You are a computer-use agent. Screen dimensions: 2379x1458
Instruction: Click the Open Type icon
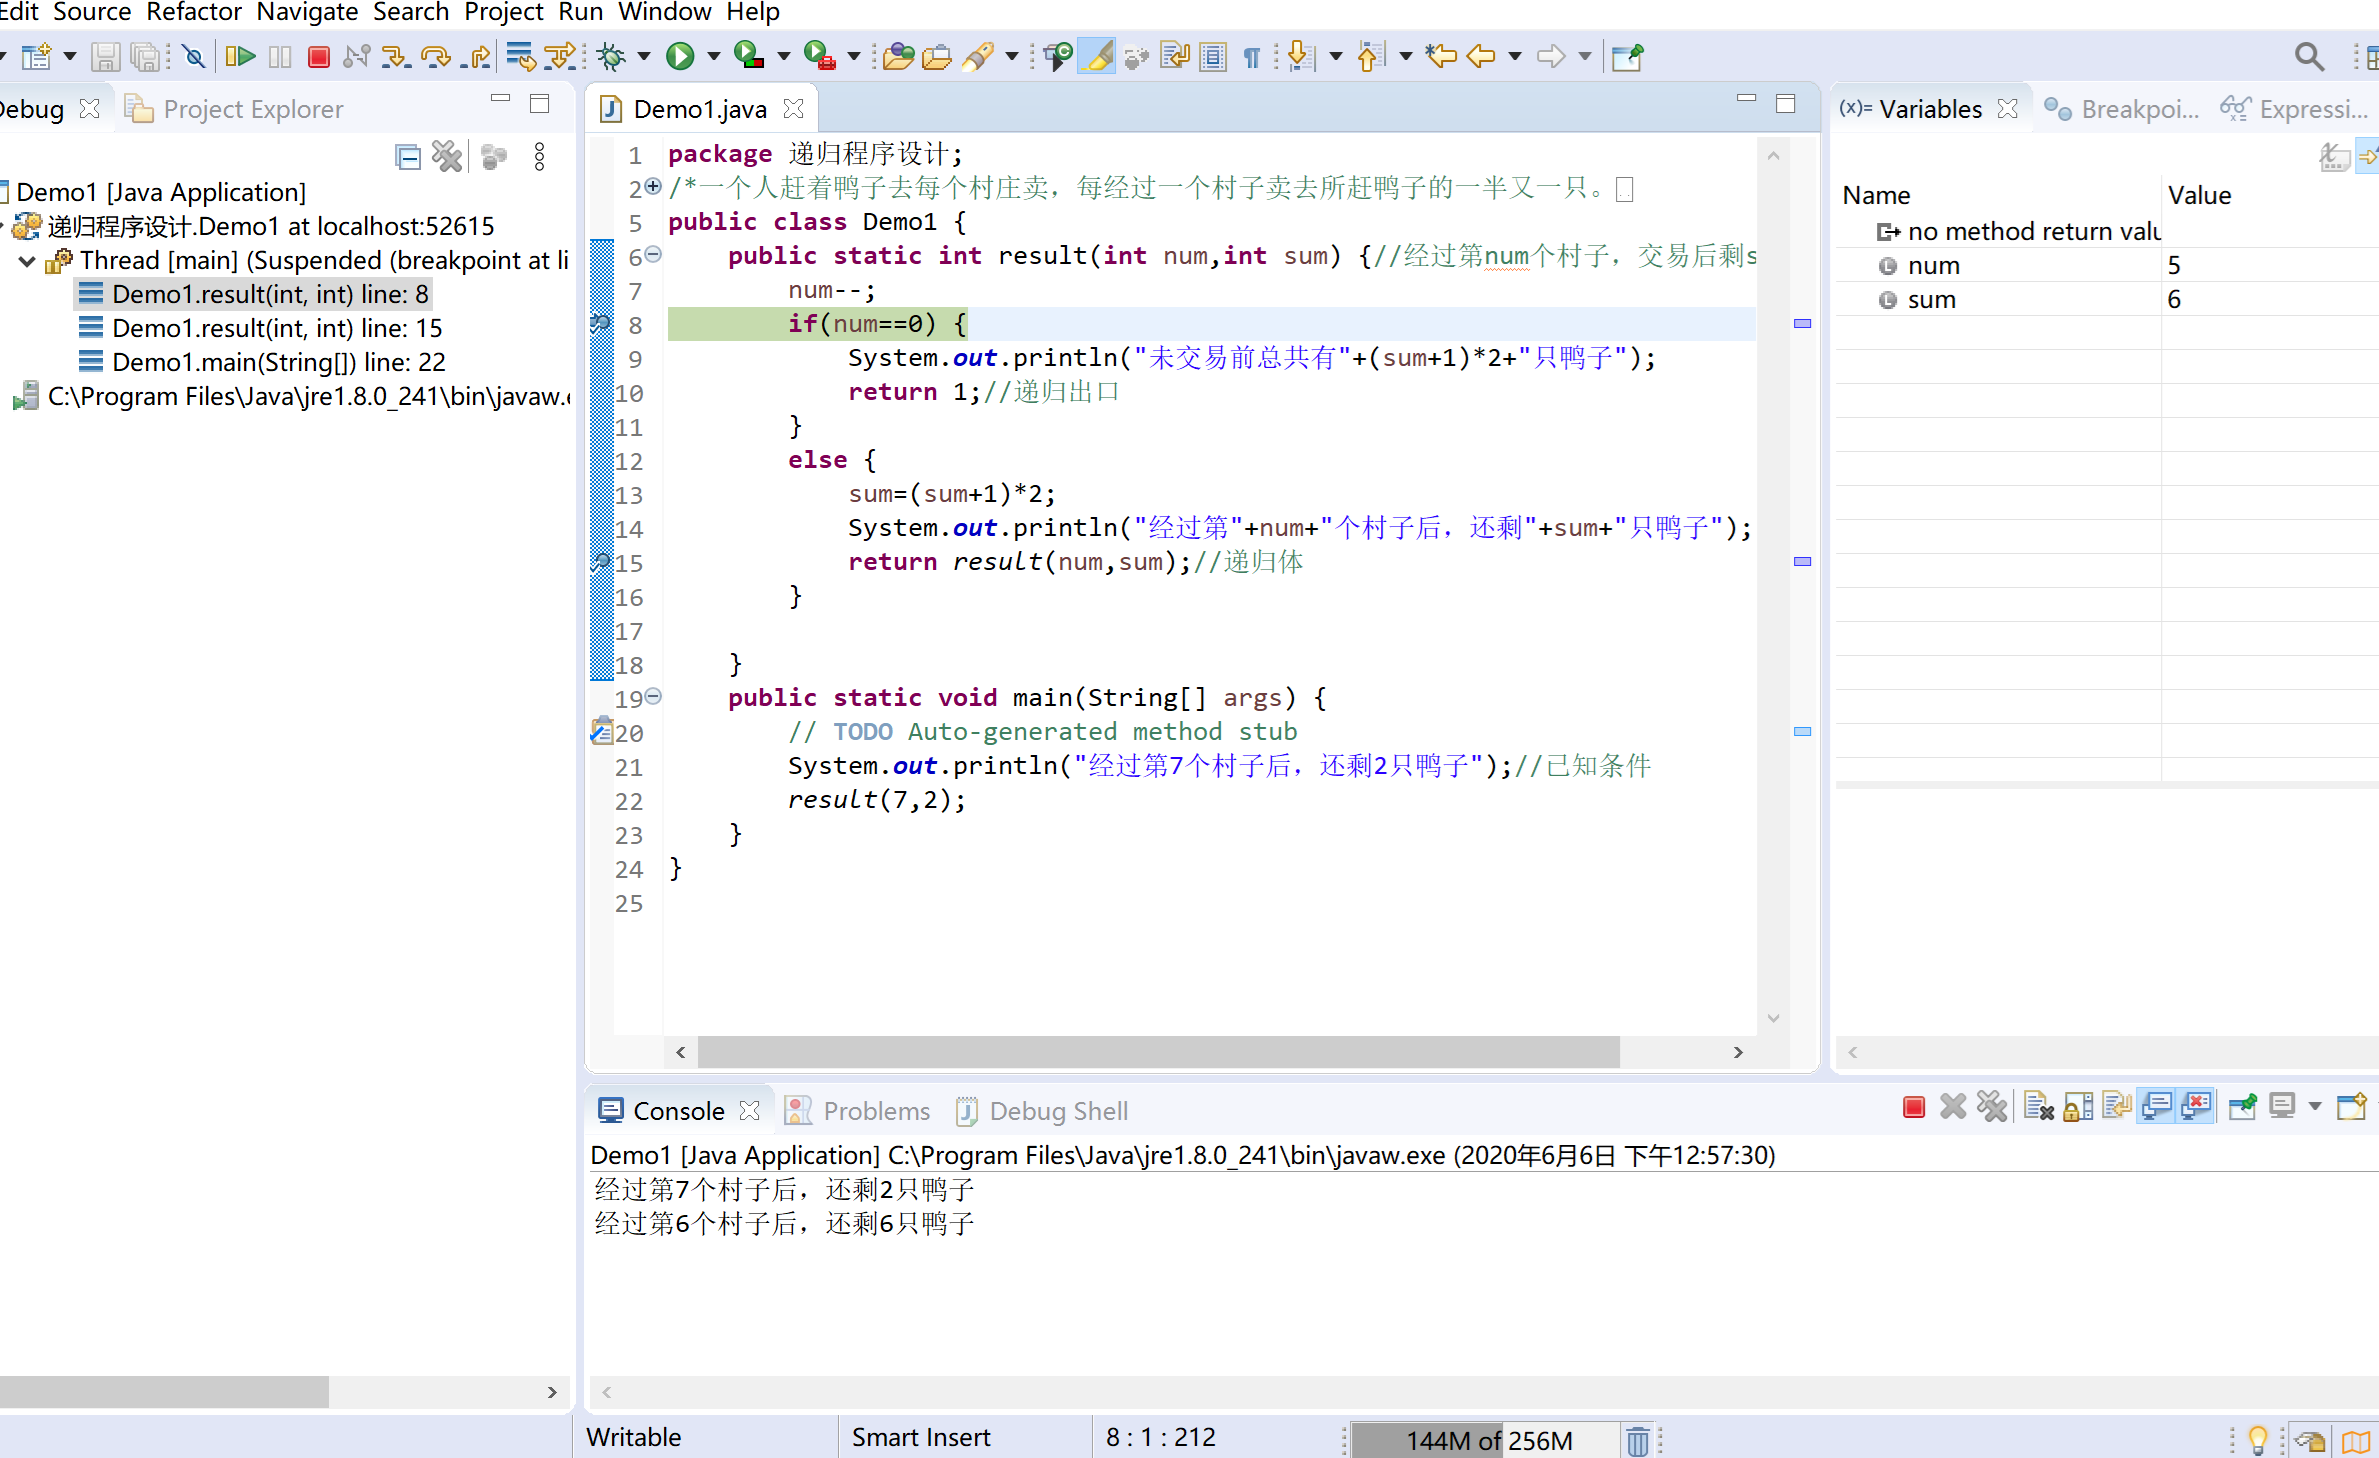pos(898,57)
